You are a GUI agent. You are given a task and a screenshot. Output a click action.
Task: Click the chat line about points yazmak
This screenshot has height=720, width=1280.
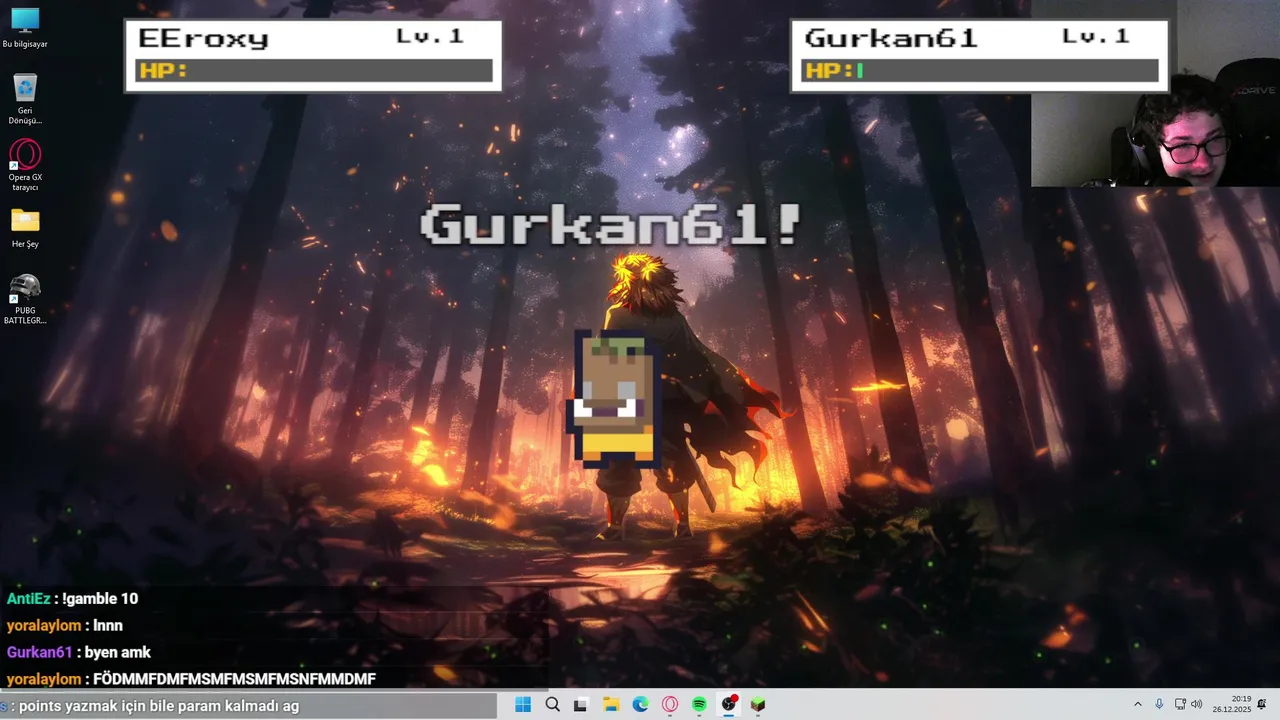[150, 706]
